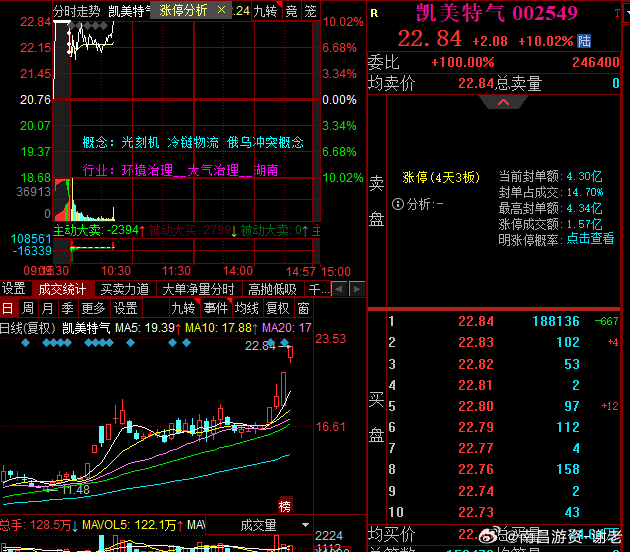Viewport: 630px width, 552px height.
Task: Click the bid volume 188136
Action: pyautogui.click(x=556, y=321)
